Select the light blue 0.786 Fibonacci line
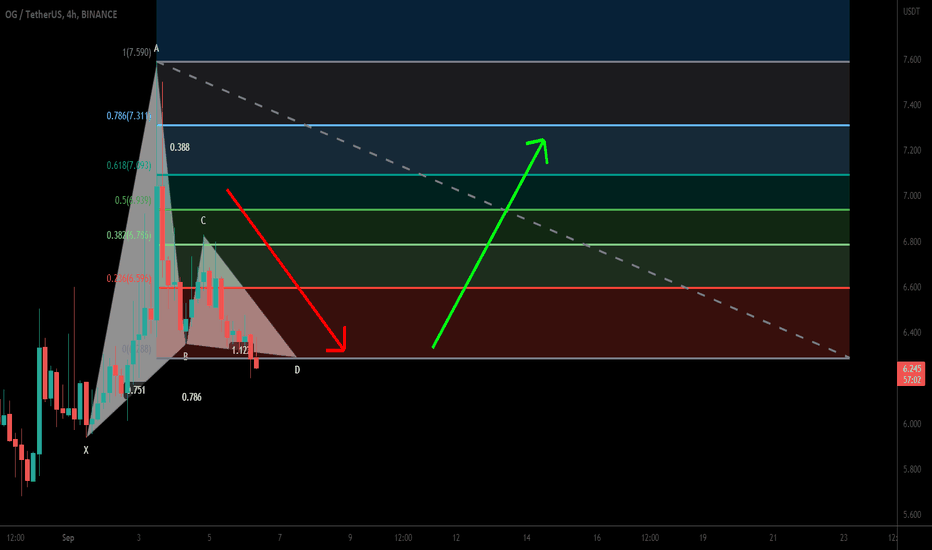This screenshot has width=932, height=550. [x=503, y=125]
